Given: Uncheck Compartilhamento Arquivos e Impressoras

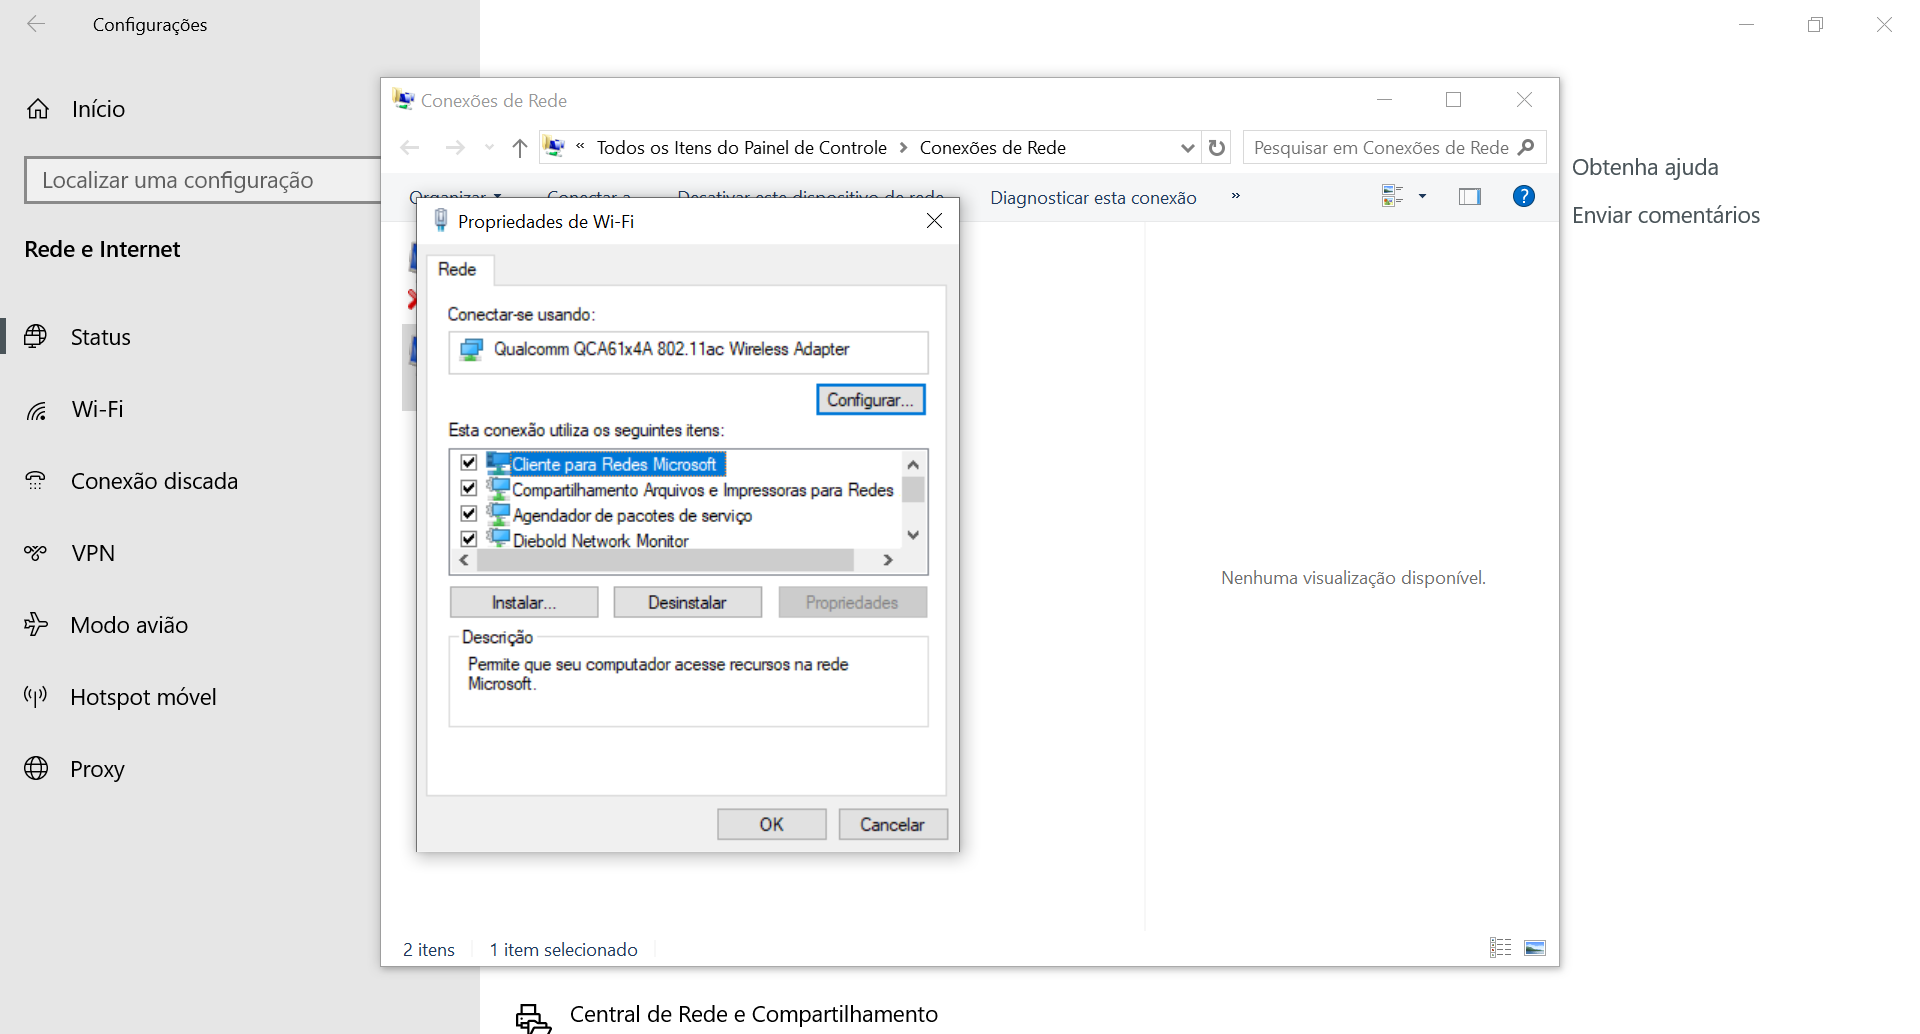Looking at the screenshot, I should [468, 488].
